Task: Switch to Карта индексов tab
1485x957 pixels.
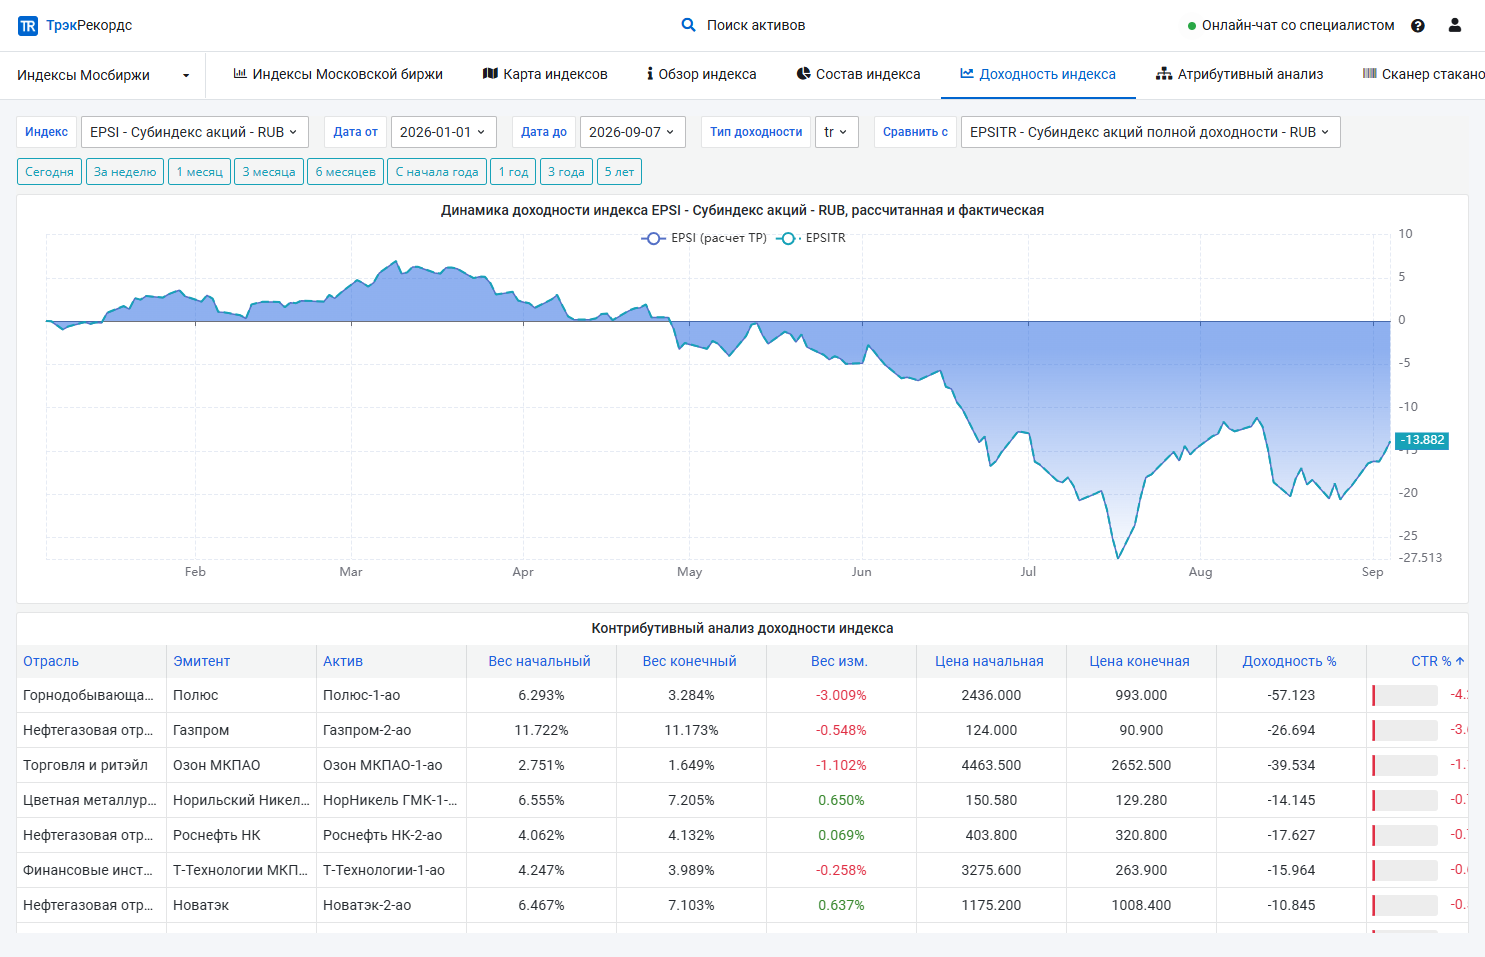Action: coord(545,74)
